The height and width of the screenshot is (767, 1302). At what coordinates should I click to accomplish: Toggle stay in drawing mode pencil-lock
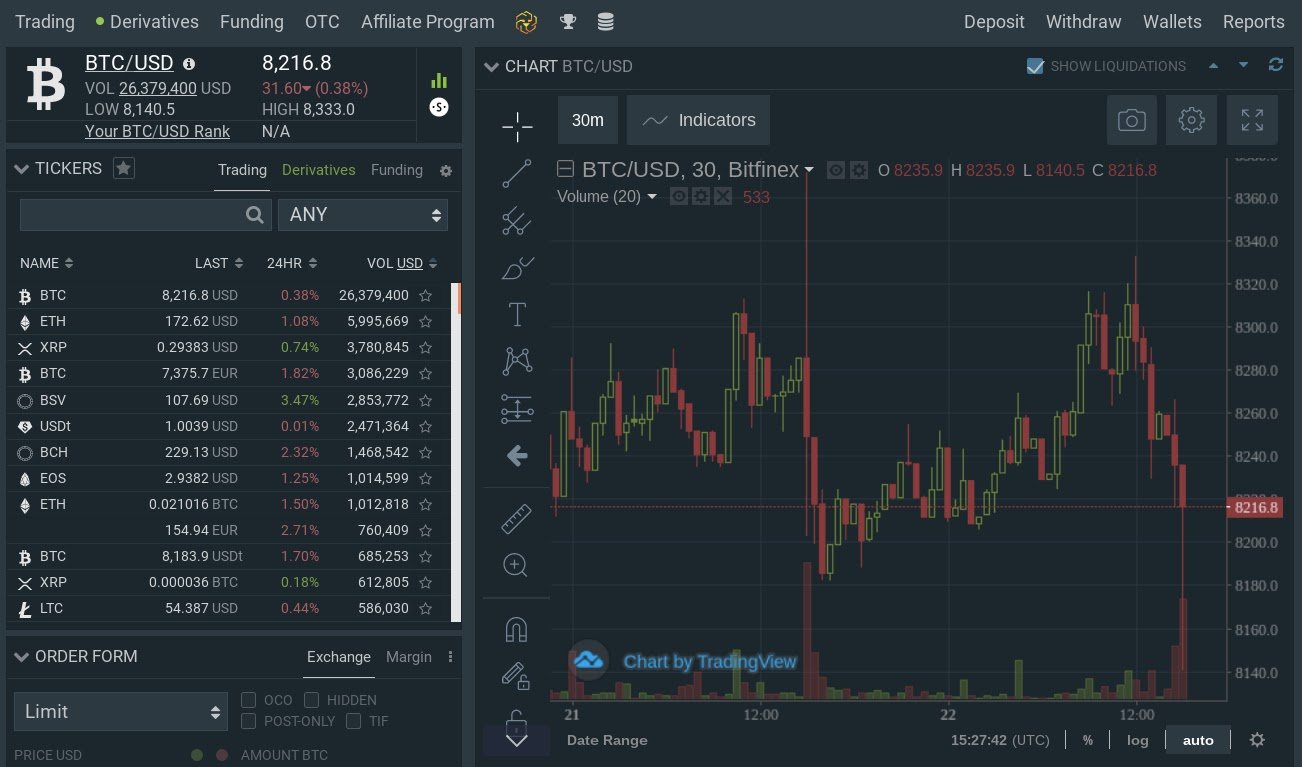click(x=516, y=676)
